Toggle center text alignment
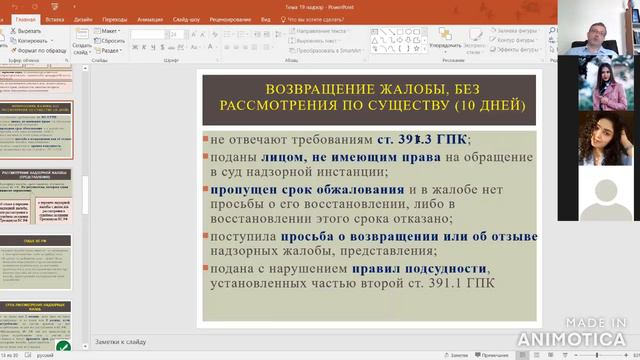 coord(236,47)
